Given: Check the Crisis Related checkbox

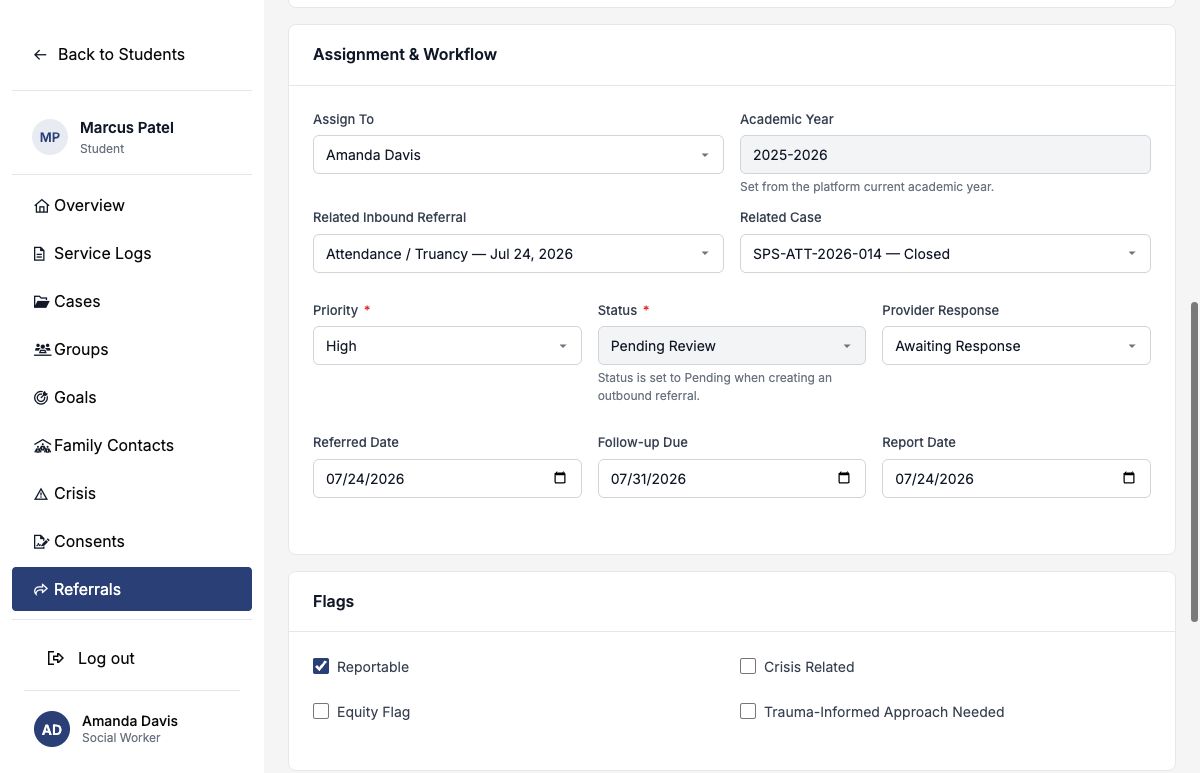Looking at the screenshot, I should [748, 666].
